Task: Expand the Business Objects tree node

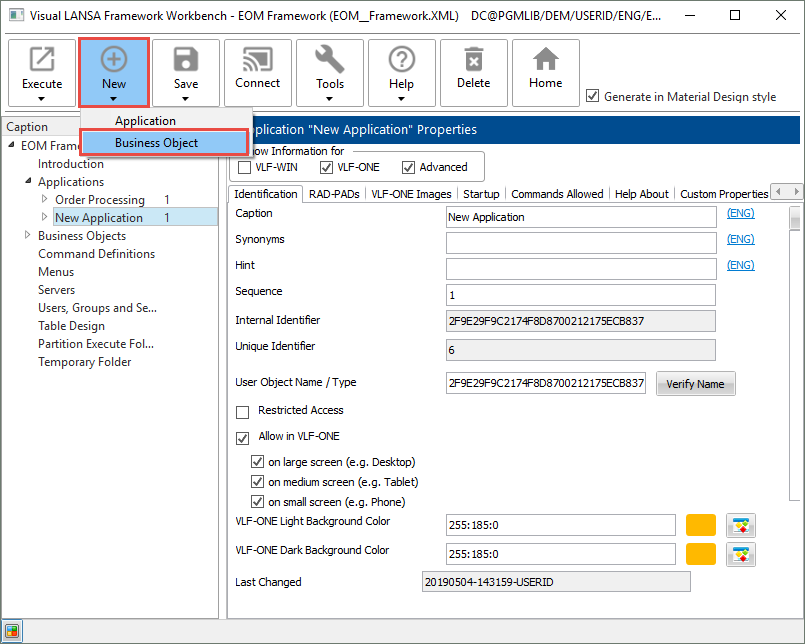Action: click(x=28, y=236)
